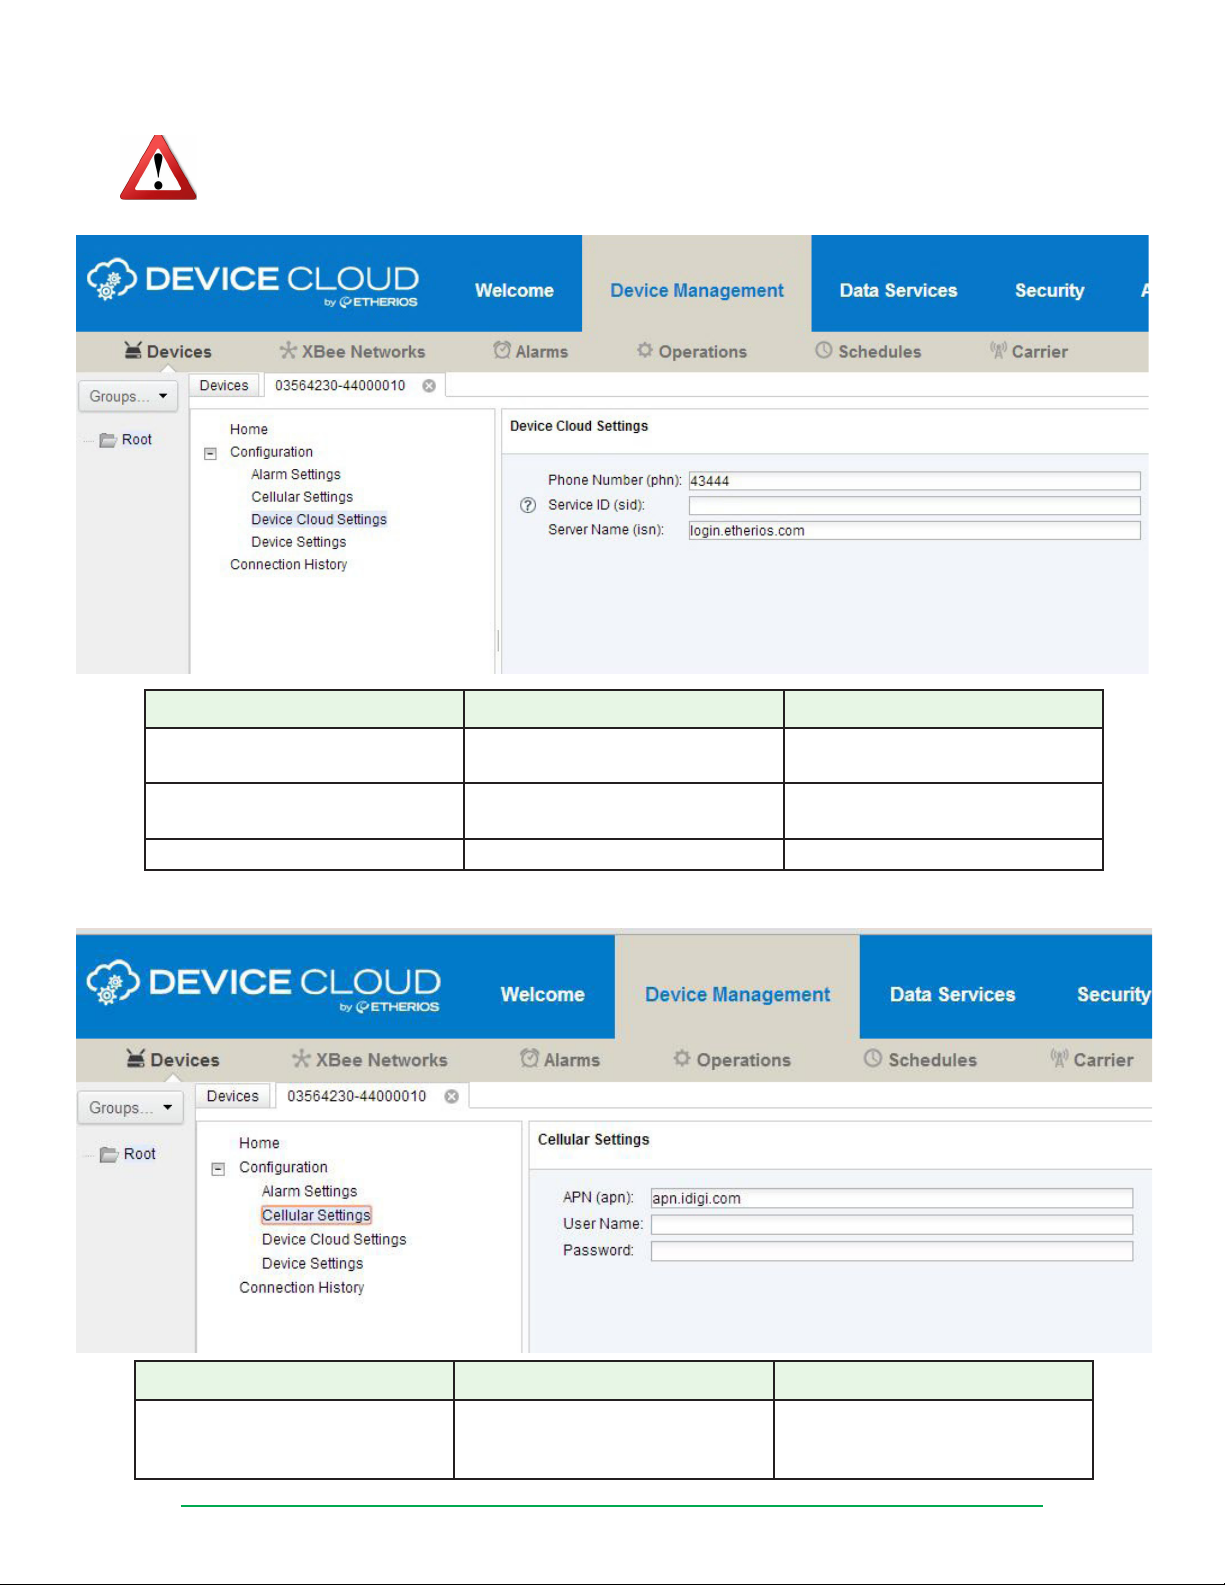This screenshot has height=1585, width=1225.
Task: Open Connection History in the upper screenshot tree
Action: 289,565
